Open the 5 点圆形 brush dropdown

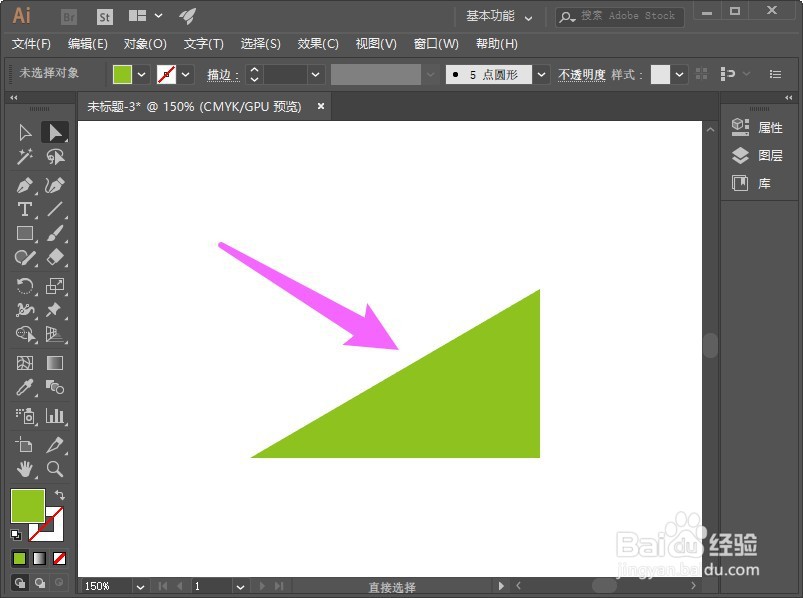coord(541,75)
